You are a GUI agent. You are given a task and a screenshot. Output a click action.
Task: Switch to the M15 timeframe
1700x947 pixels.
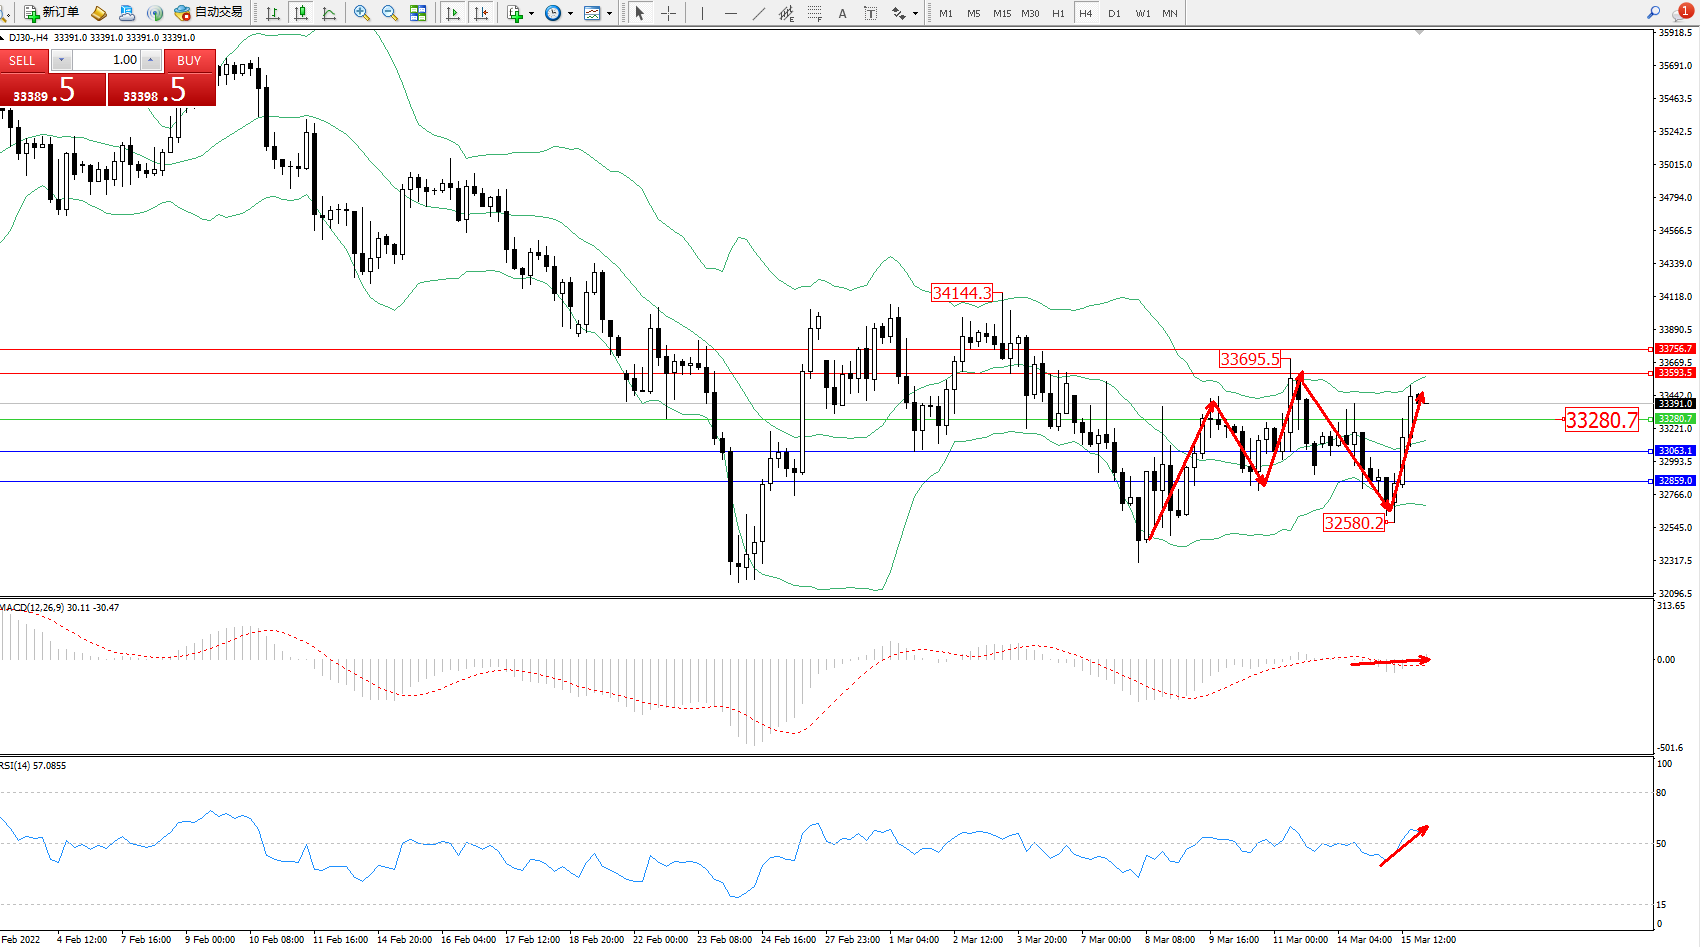1001,13
